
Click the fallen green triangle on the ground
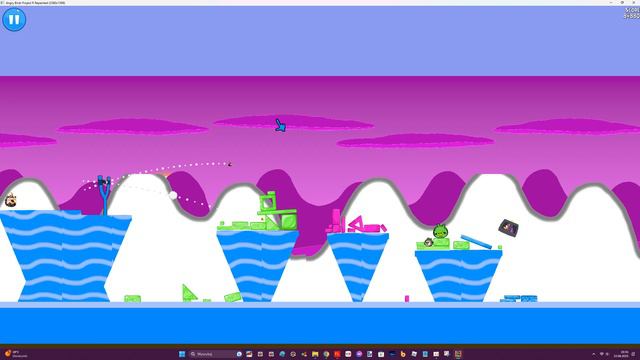point(188,293)
